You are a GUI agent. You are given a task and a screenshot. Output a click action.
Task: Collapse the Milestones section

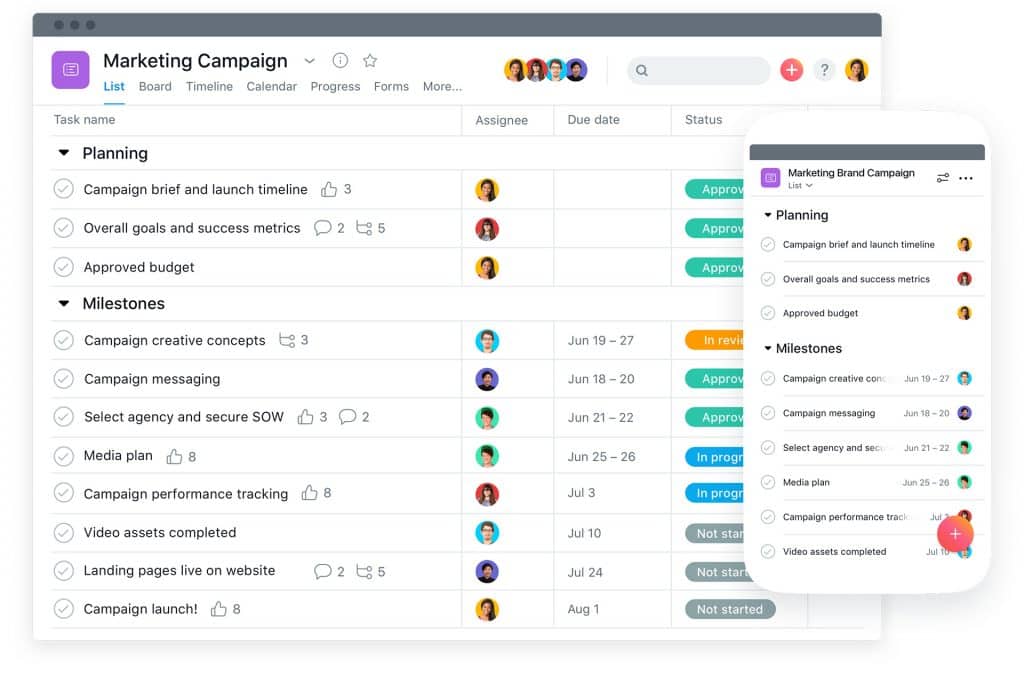click(x=65, y=303)
